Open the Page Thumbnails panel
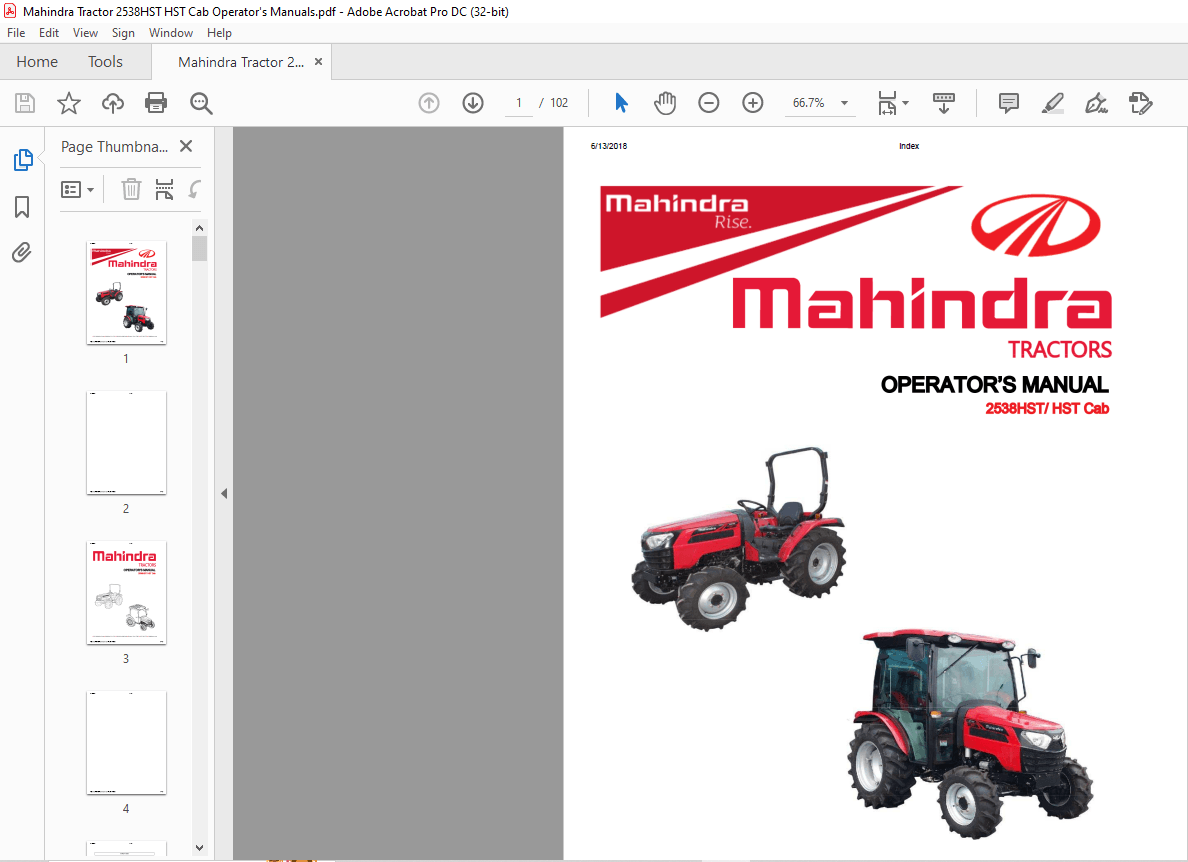The height and width of the screenshot is (862, 1188). coord(22,159)
